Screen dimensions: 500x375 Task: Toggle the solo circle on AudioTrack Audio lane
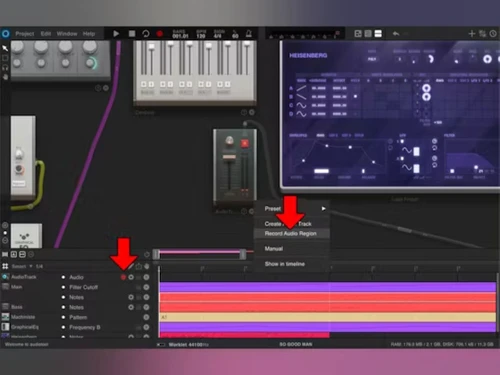point(131,277)
